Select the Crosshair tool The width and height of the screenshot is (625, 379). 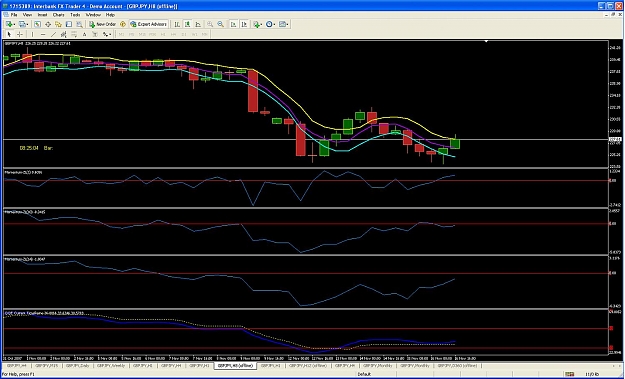pos(20,35)
